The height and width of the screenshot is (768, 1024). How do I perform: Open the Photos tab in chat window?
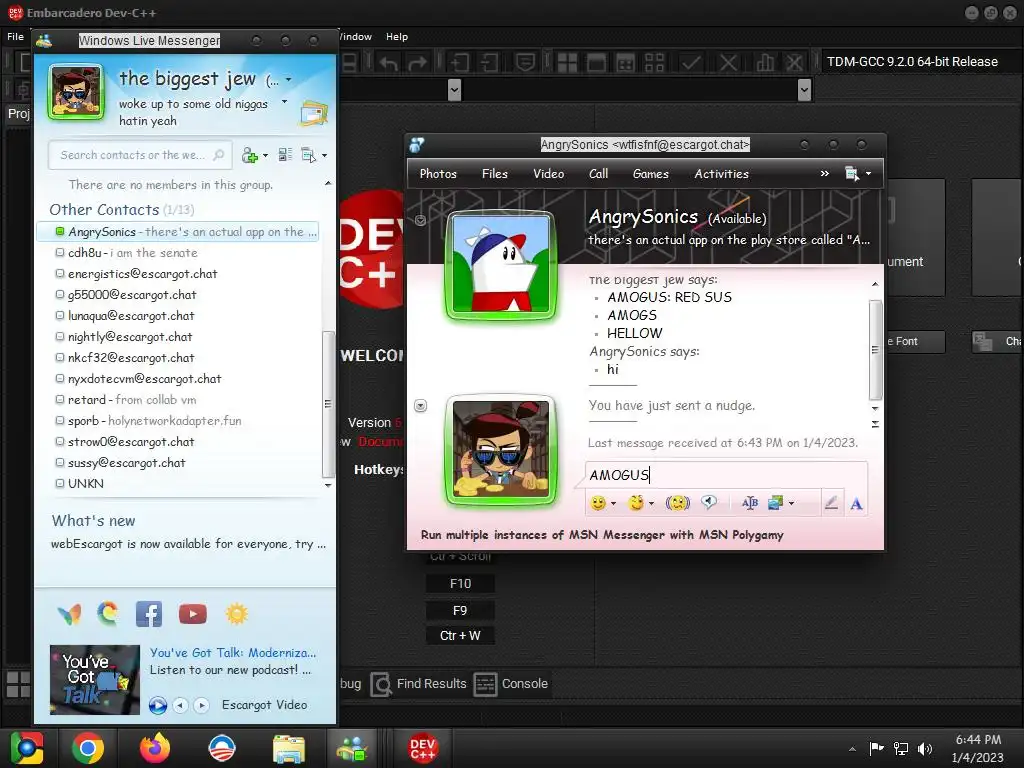[x=438, y=174]
